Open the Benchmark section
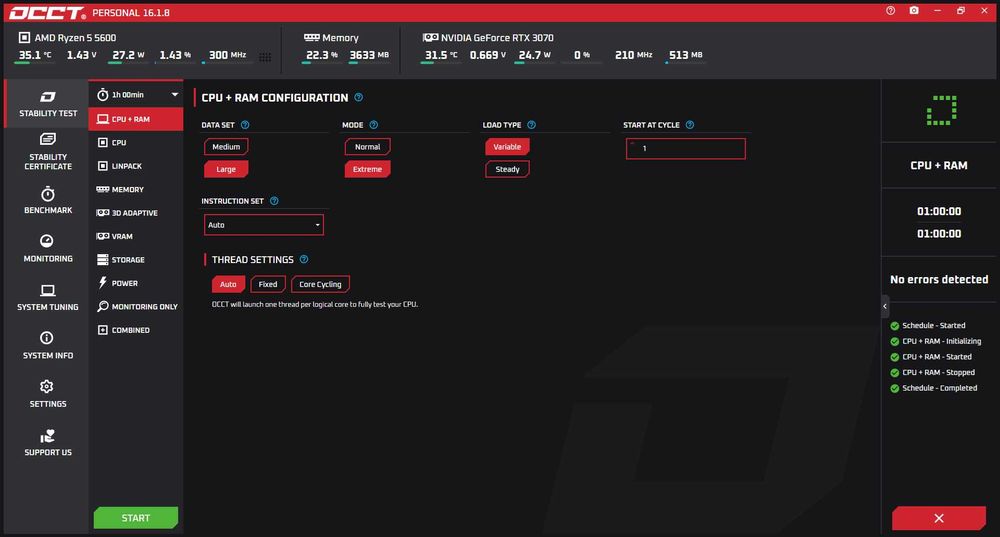 pyautogui.click(x=48, y=200)
